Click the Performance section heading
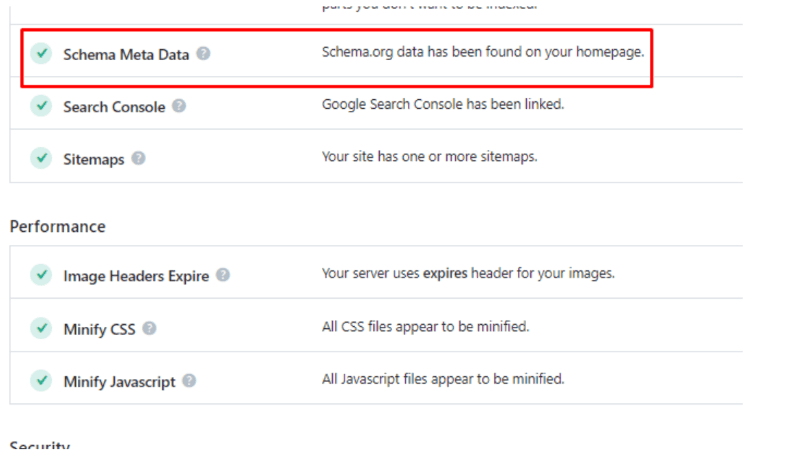 pos(58,226)
